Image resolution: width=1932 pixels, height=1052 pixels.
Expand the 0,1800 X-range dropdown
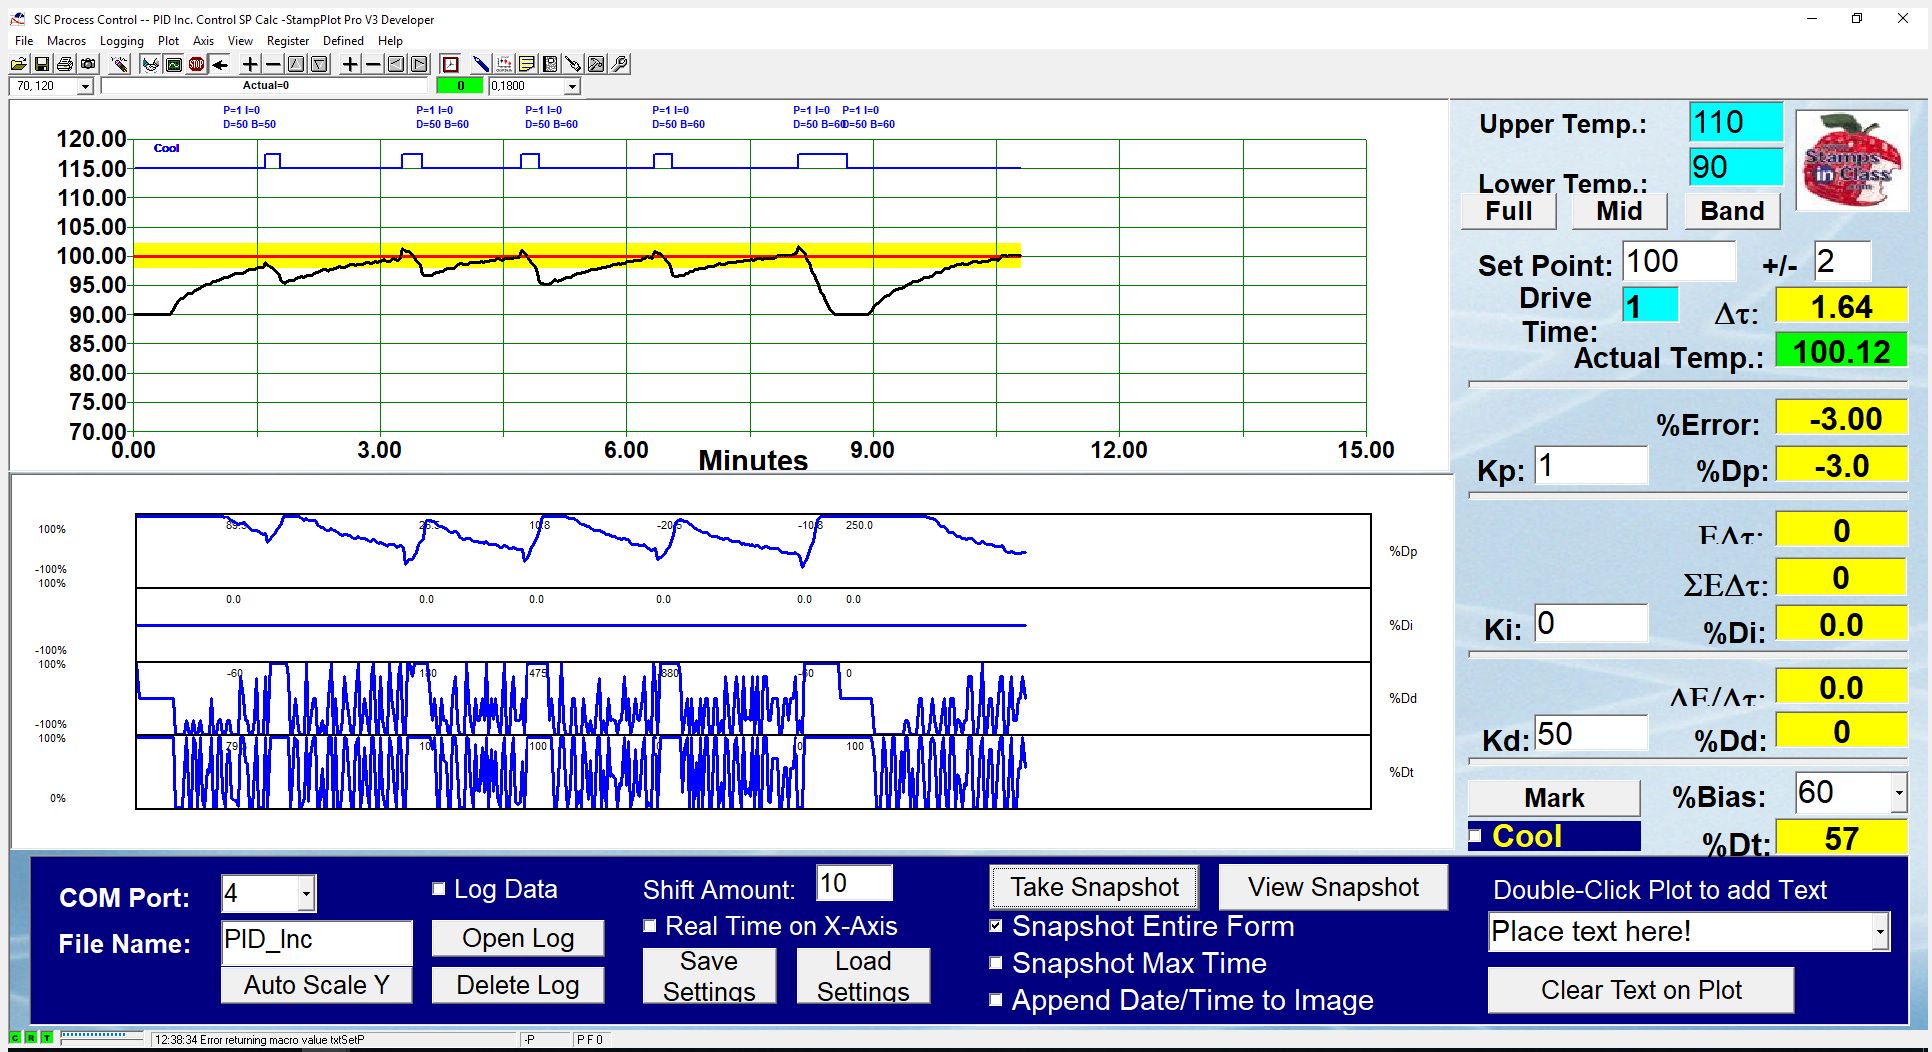point(572,86)
